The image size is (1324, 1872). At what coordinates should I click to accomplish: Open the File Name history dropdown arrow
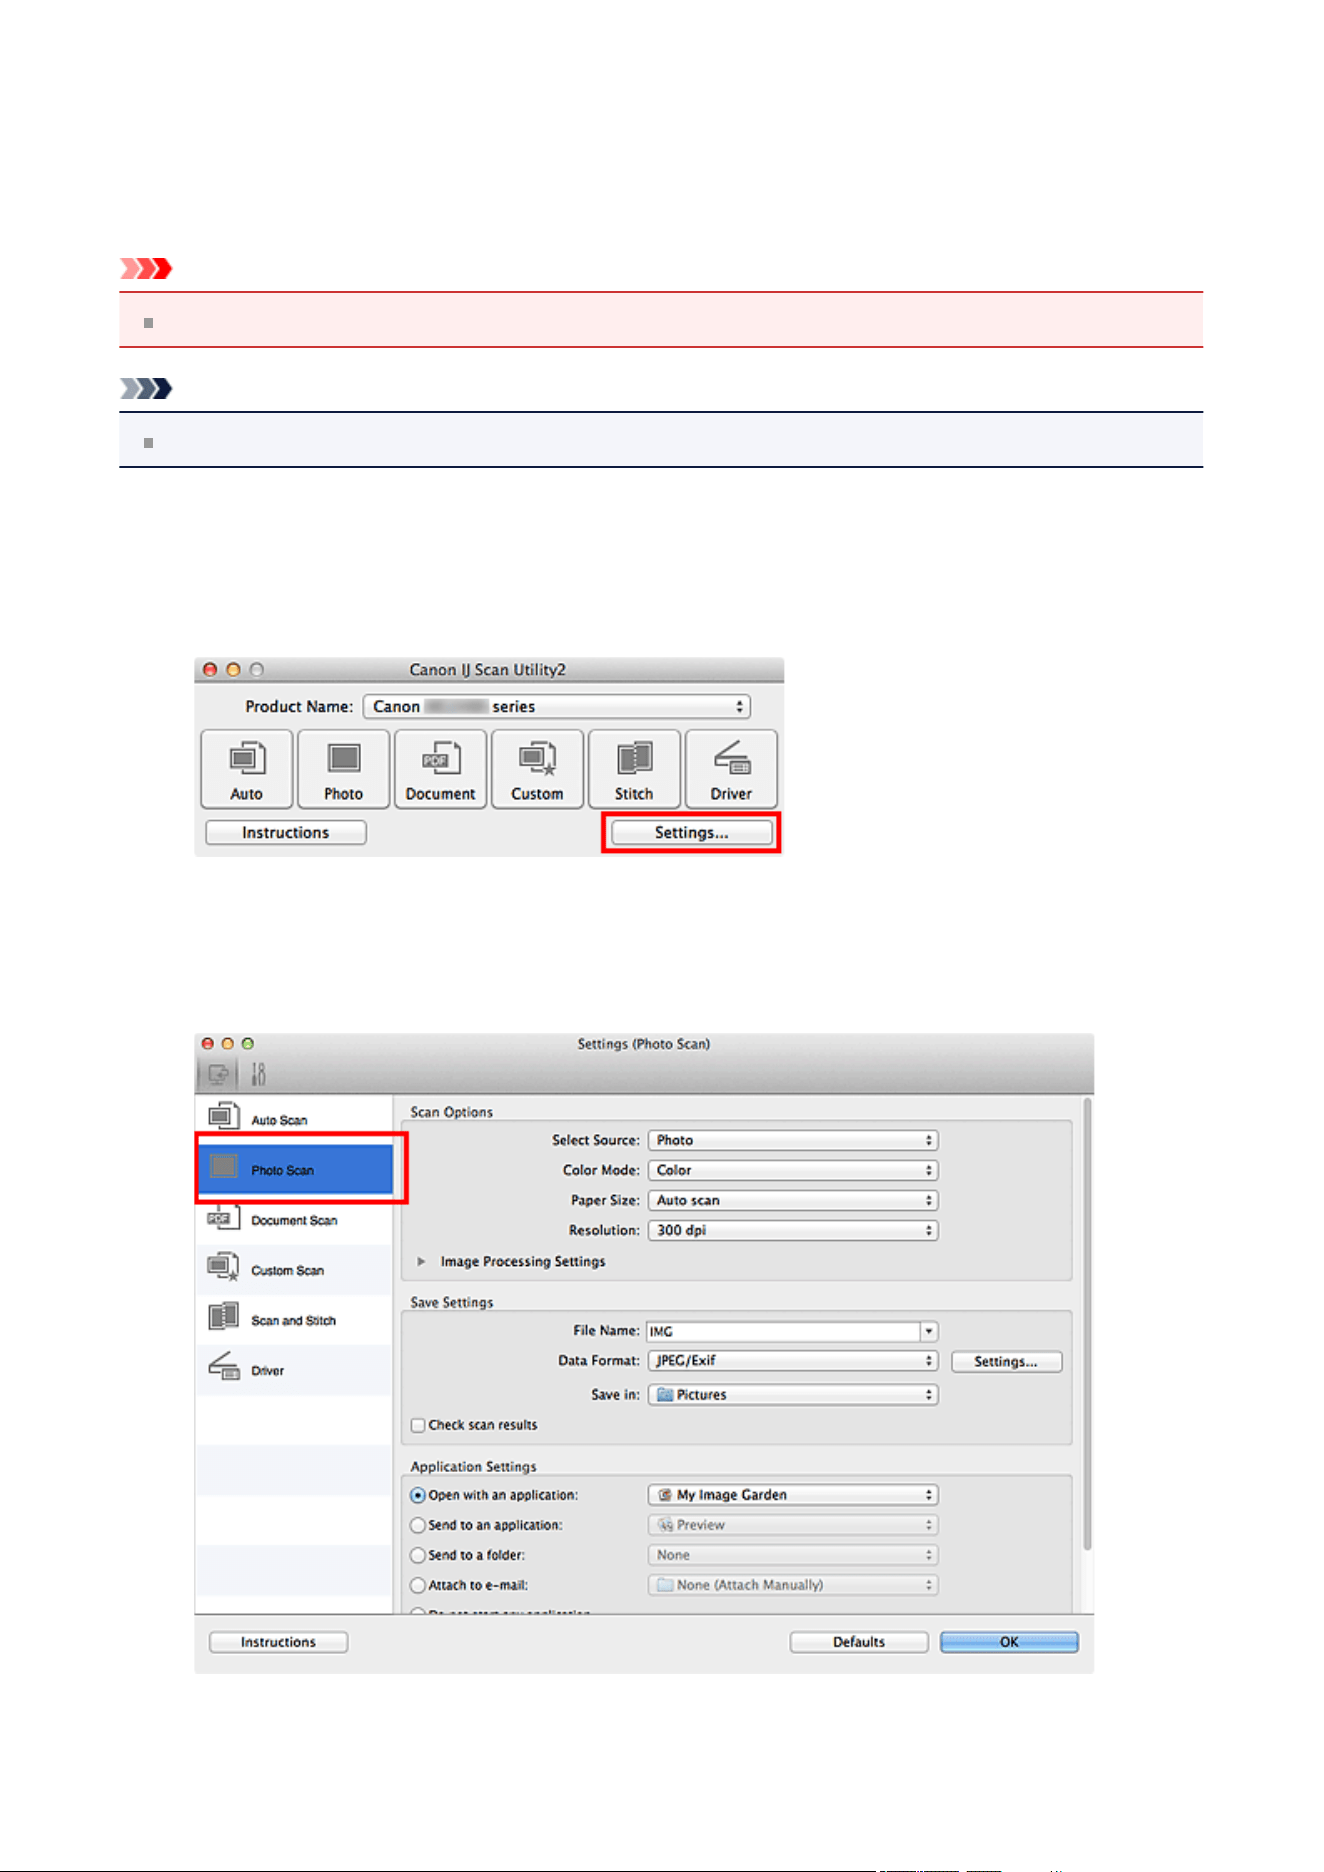929,1332
